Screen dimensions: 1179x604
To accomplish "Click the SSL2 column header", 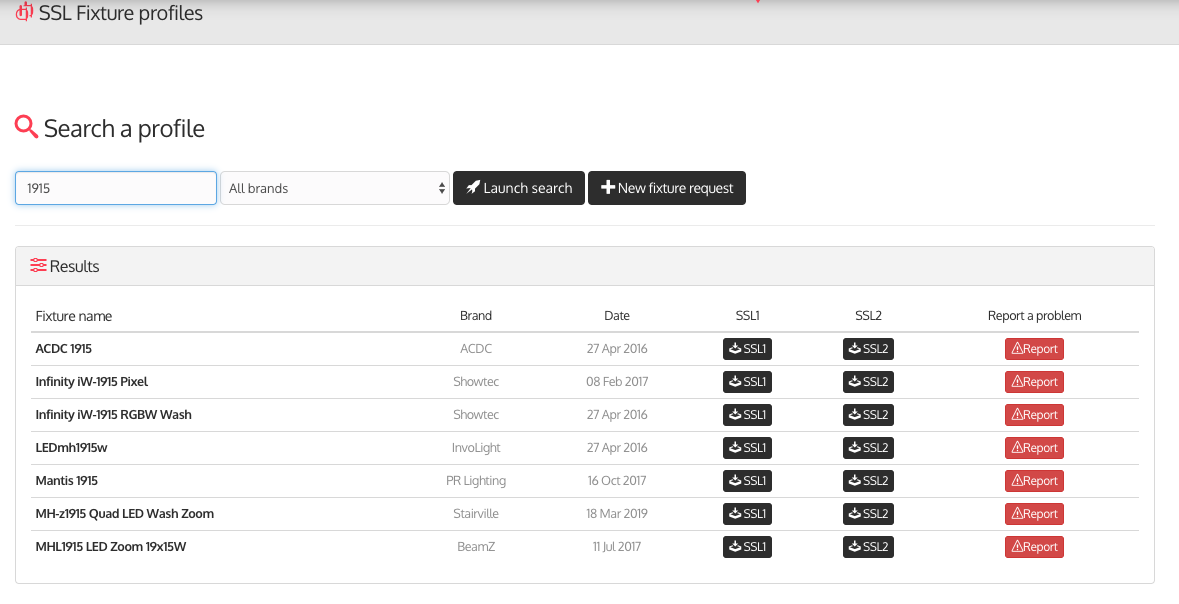I will [x=868, y=316].
